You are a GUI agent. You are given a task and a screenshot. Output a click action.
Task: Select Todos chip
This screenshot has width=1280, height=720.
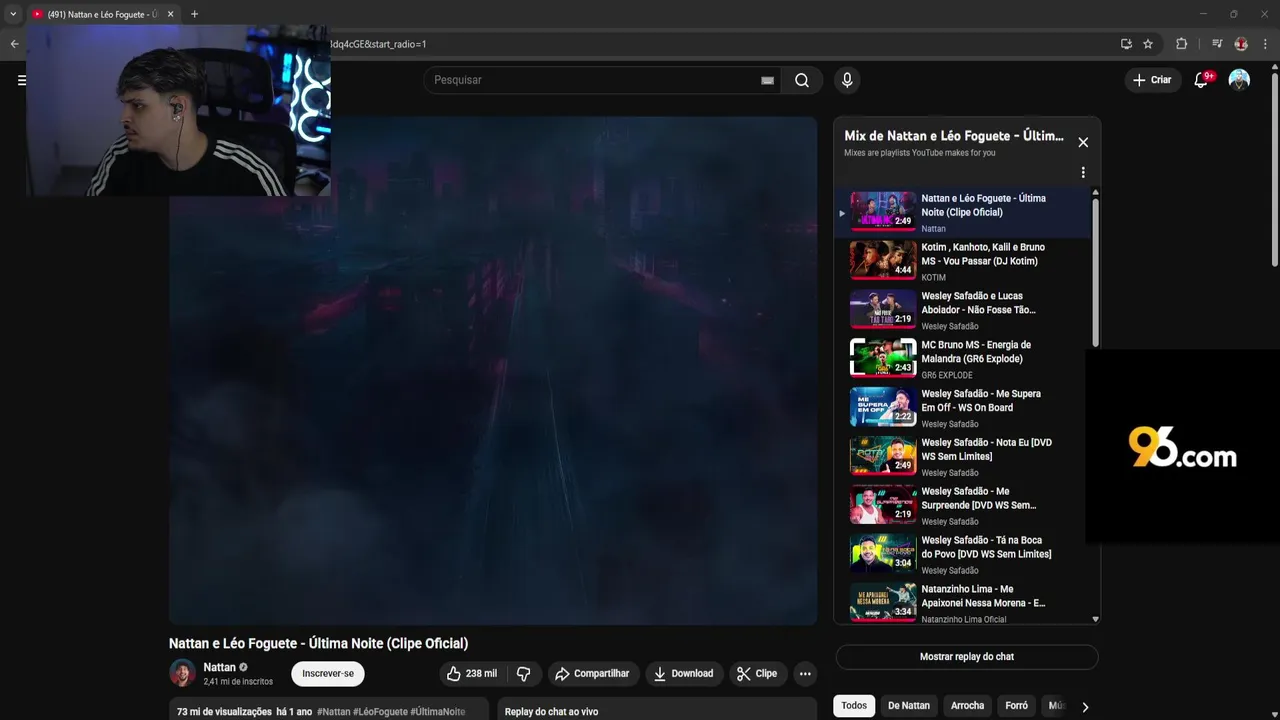pyautogui.click(x=854, y=705)
